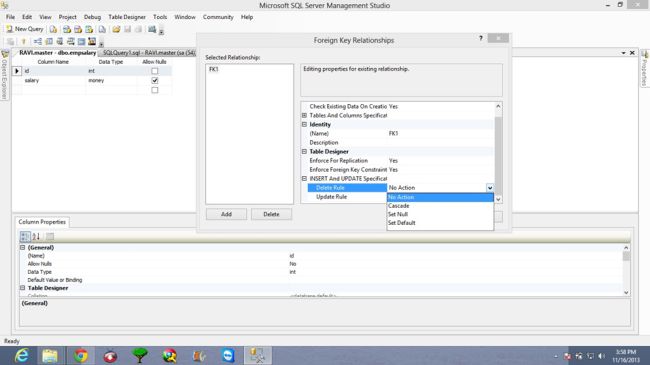Viewport: 650px width, 365px height.
Task: Open a Database Engine Query from toolbar
Action: click(x=53, y=29)
